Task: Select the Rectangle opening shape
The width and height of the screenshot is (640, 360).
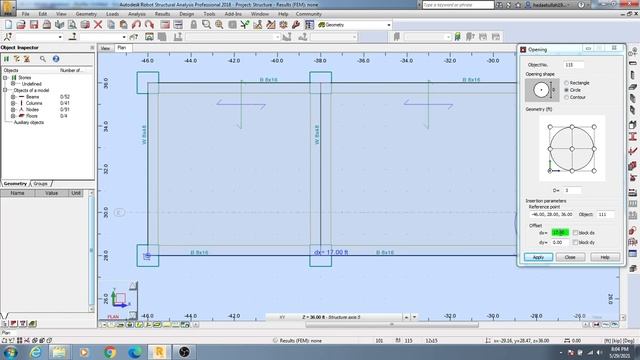Action: (567, 83)
